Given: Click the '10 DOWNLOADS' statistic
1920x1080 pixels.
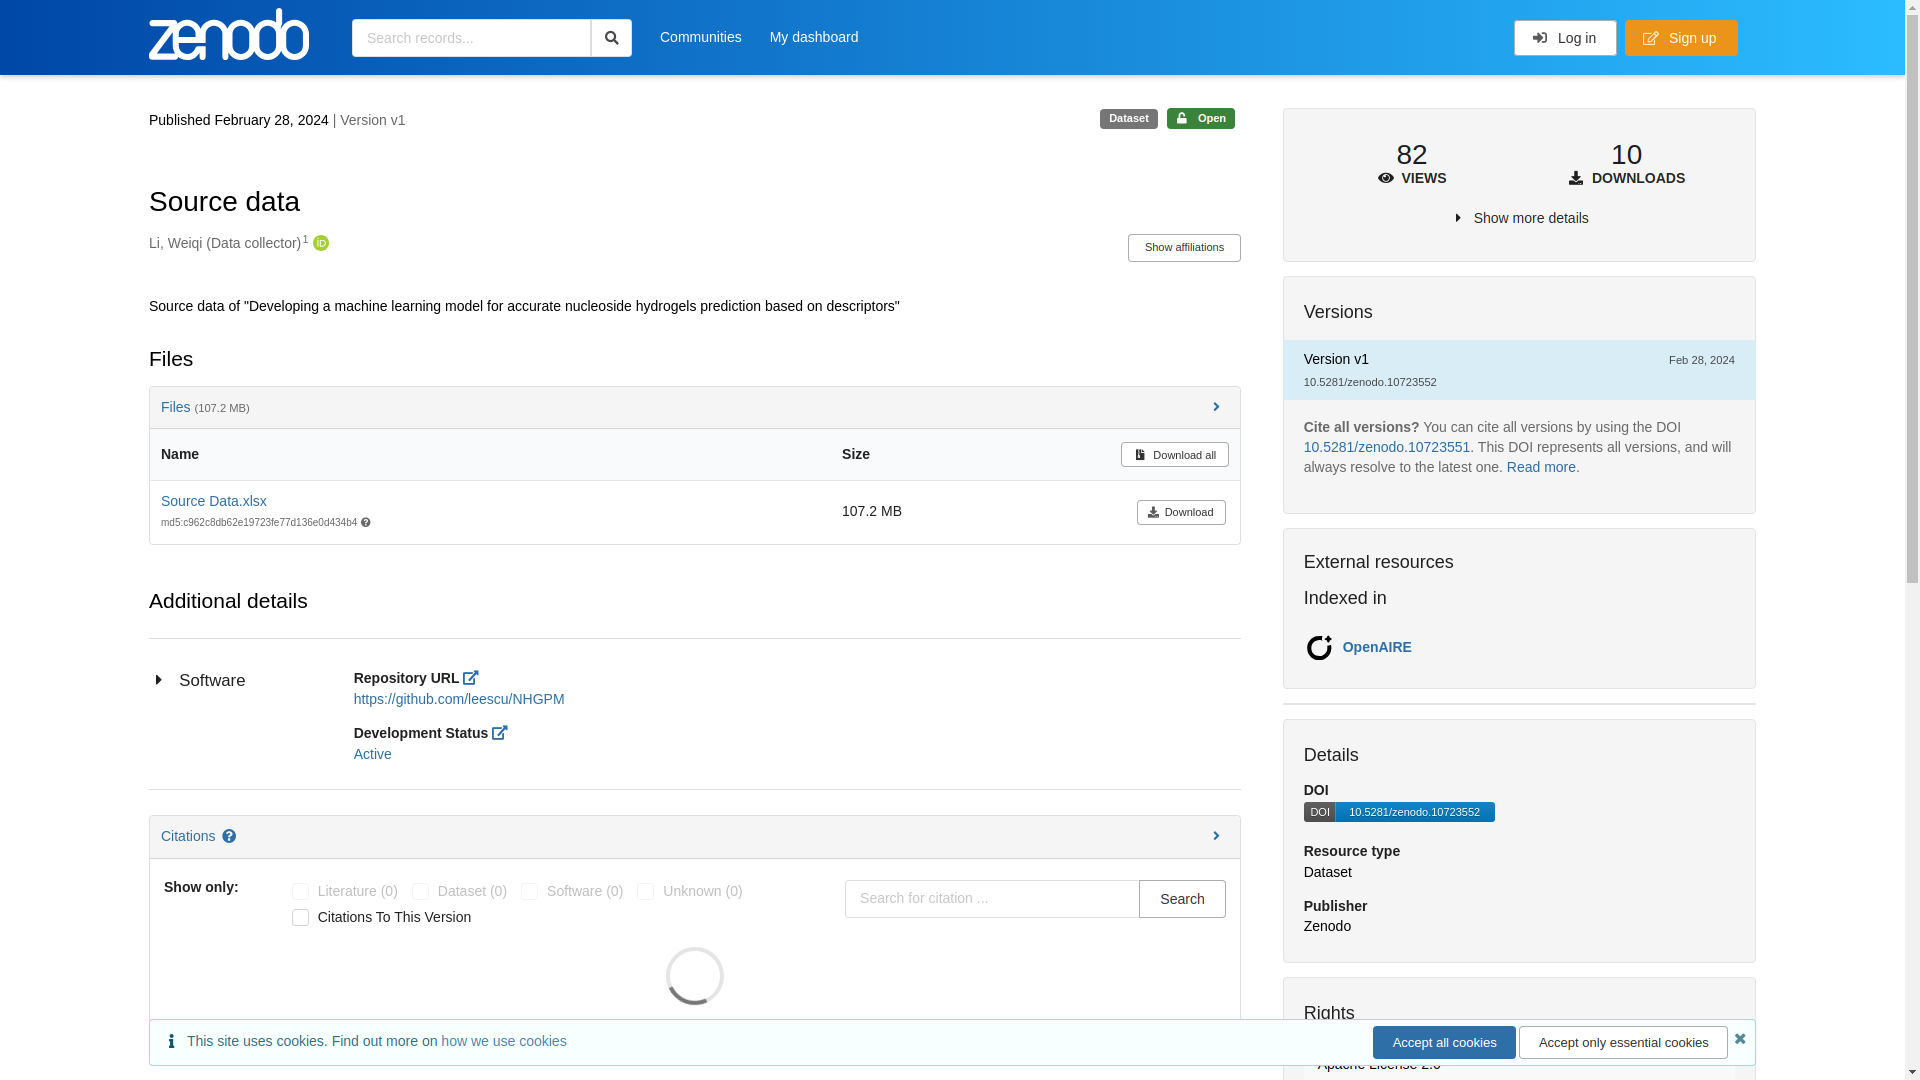Looking at the screenshot, I should coord(1627,164).
